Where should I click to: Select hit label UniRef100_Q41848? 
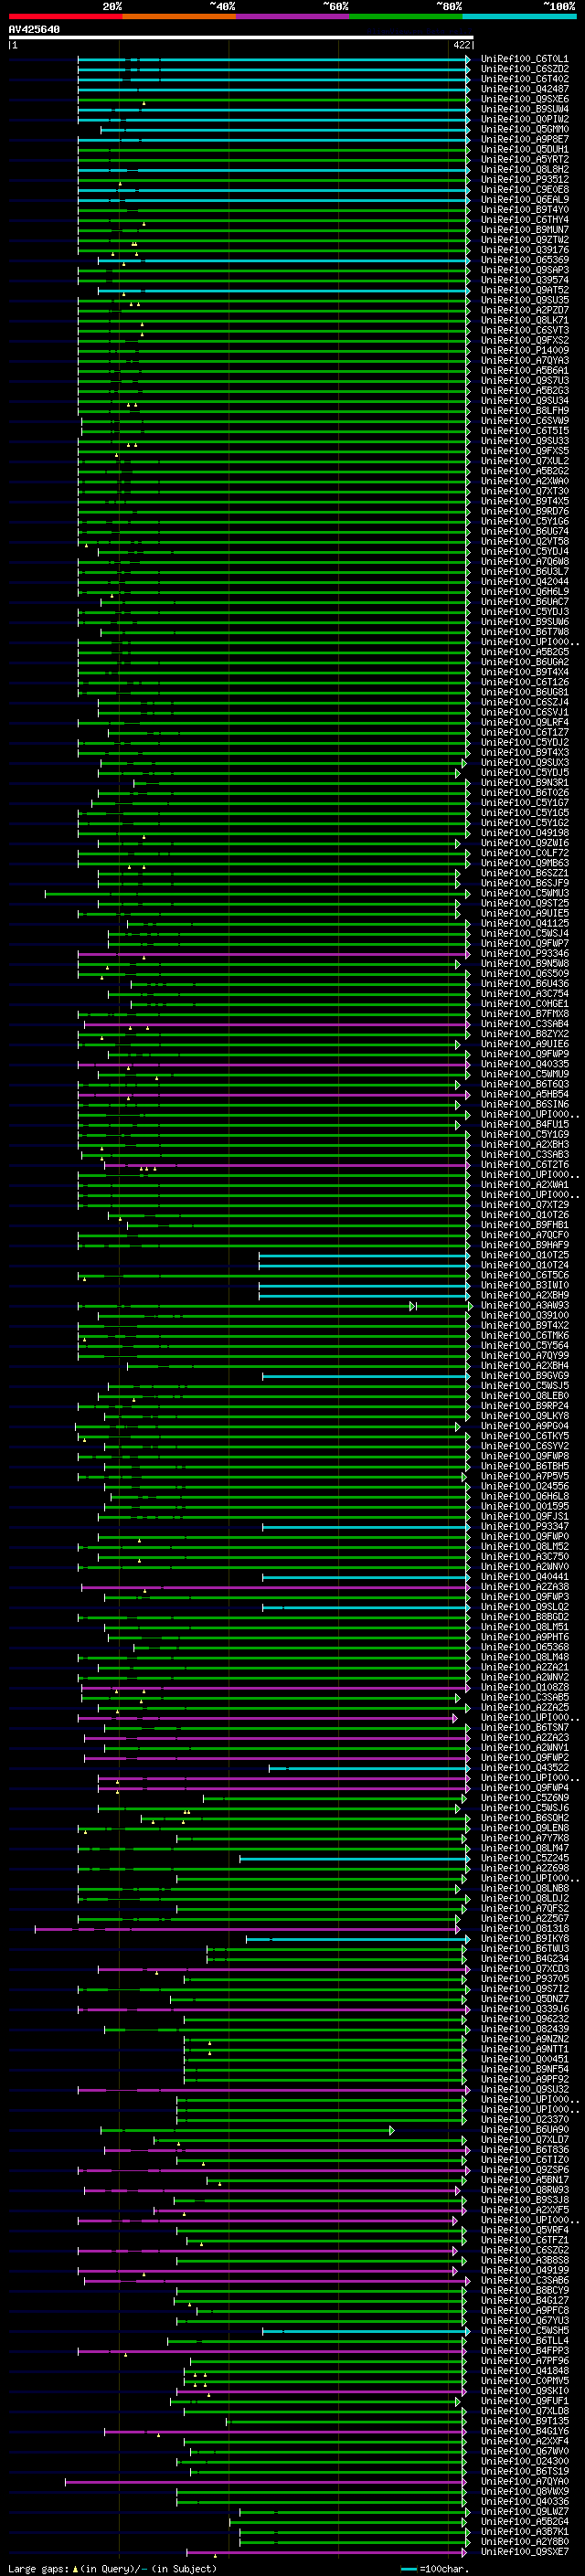click(x=524, y=2371)
